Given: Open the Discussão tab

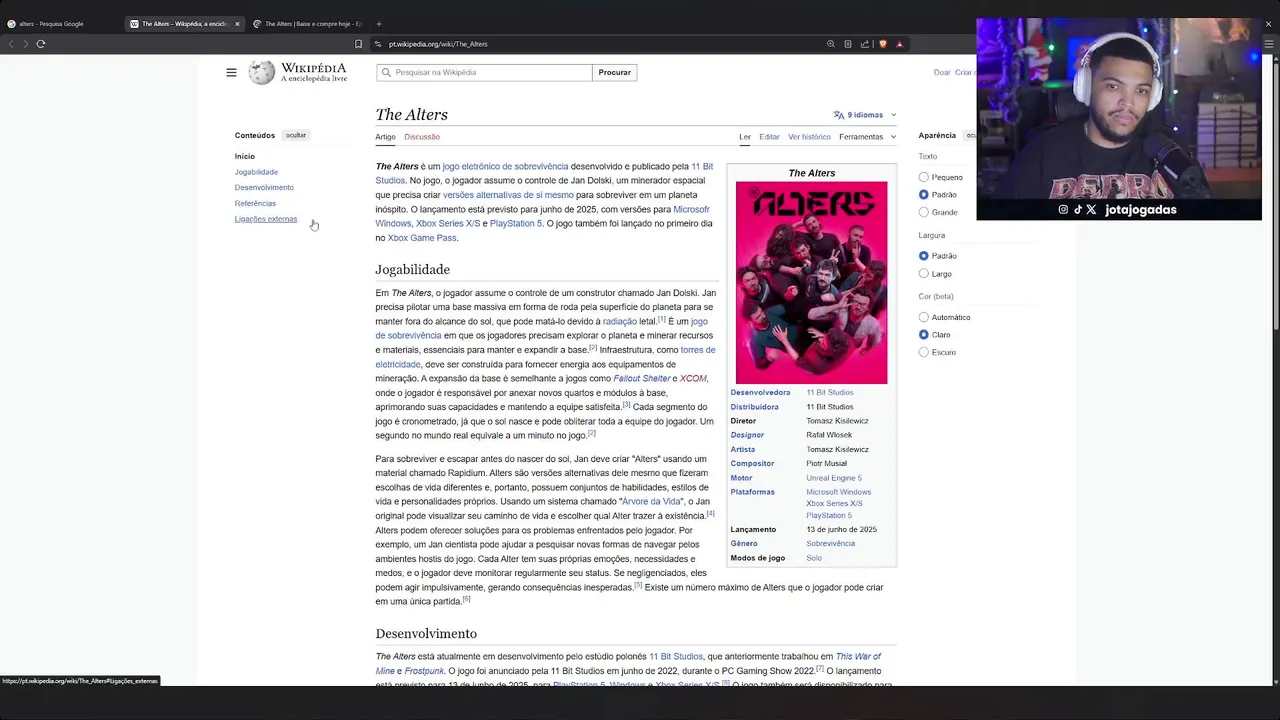Looking at the screenshot, I should [422, 137].
